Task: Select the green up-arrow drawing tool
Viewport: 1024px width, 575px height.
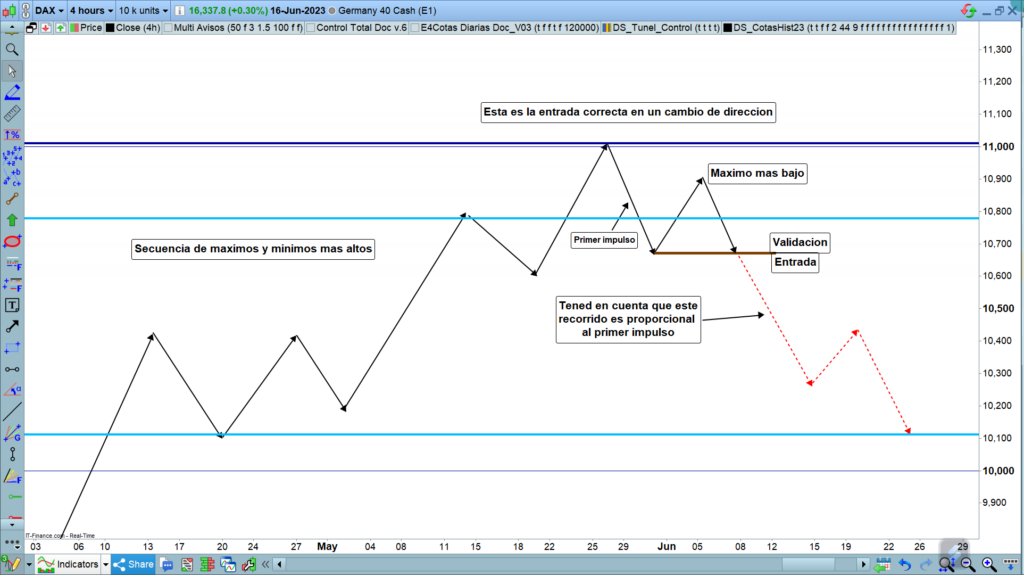Action: 12,219
